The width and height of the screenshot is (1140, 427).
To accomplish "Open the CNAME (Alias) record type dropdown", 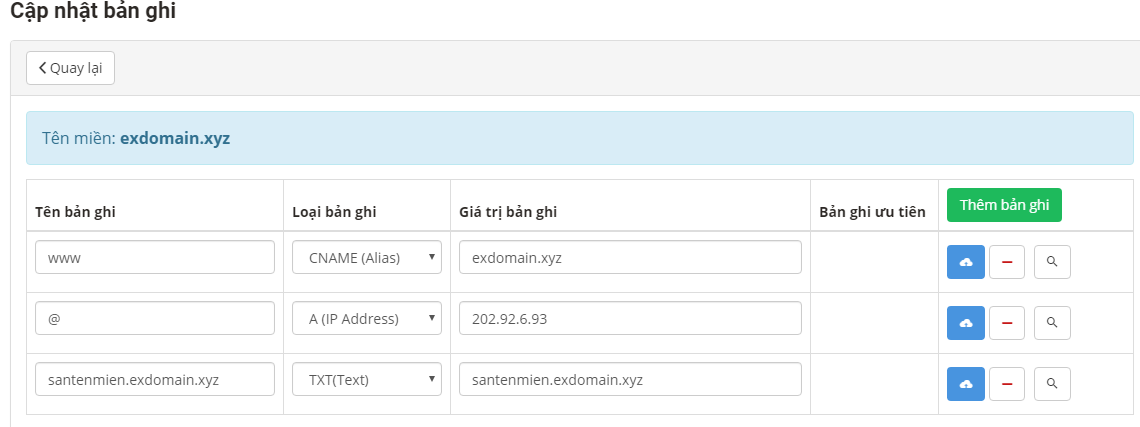I will tap(367, 258).
